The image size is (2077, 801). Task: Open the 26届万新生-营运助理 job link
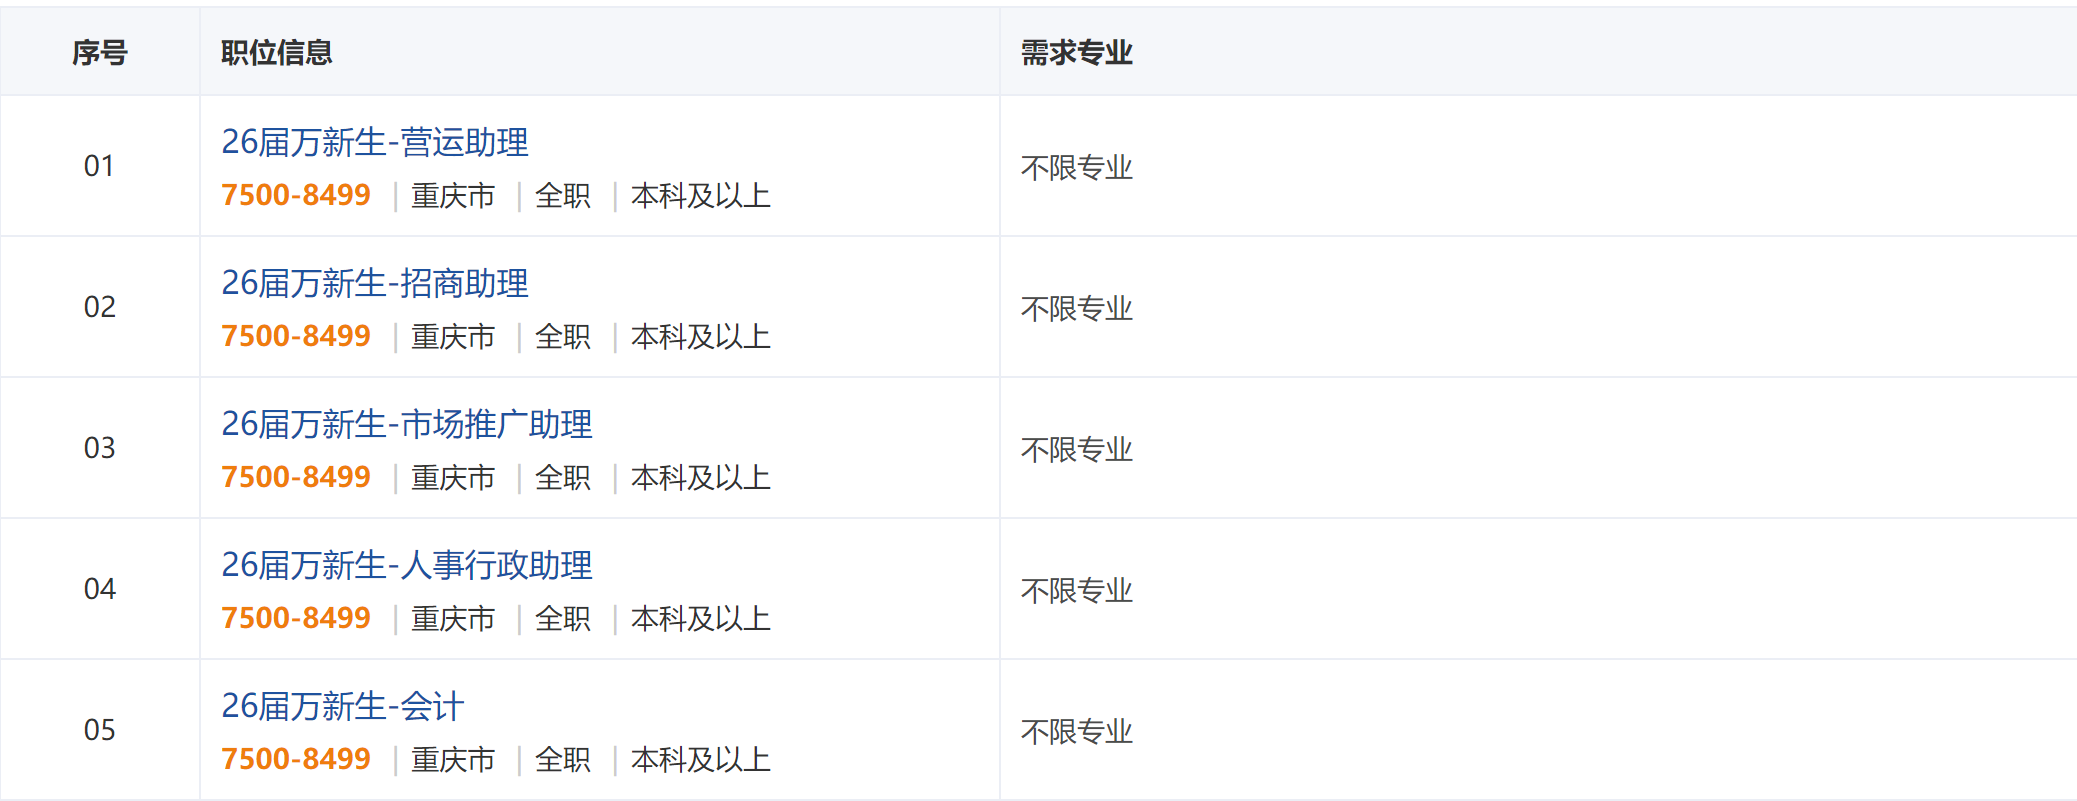[374, 143]
